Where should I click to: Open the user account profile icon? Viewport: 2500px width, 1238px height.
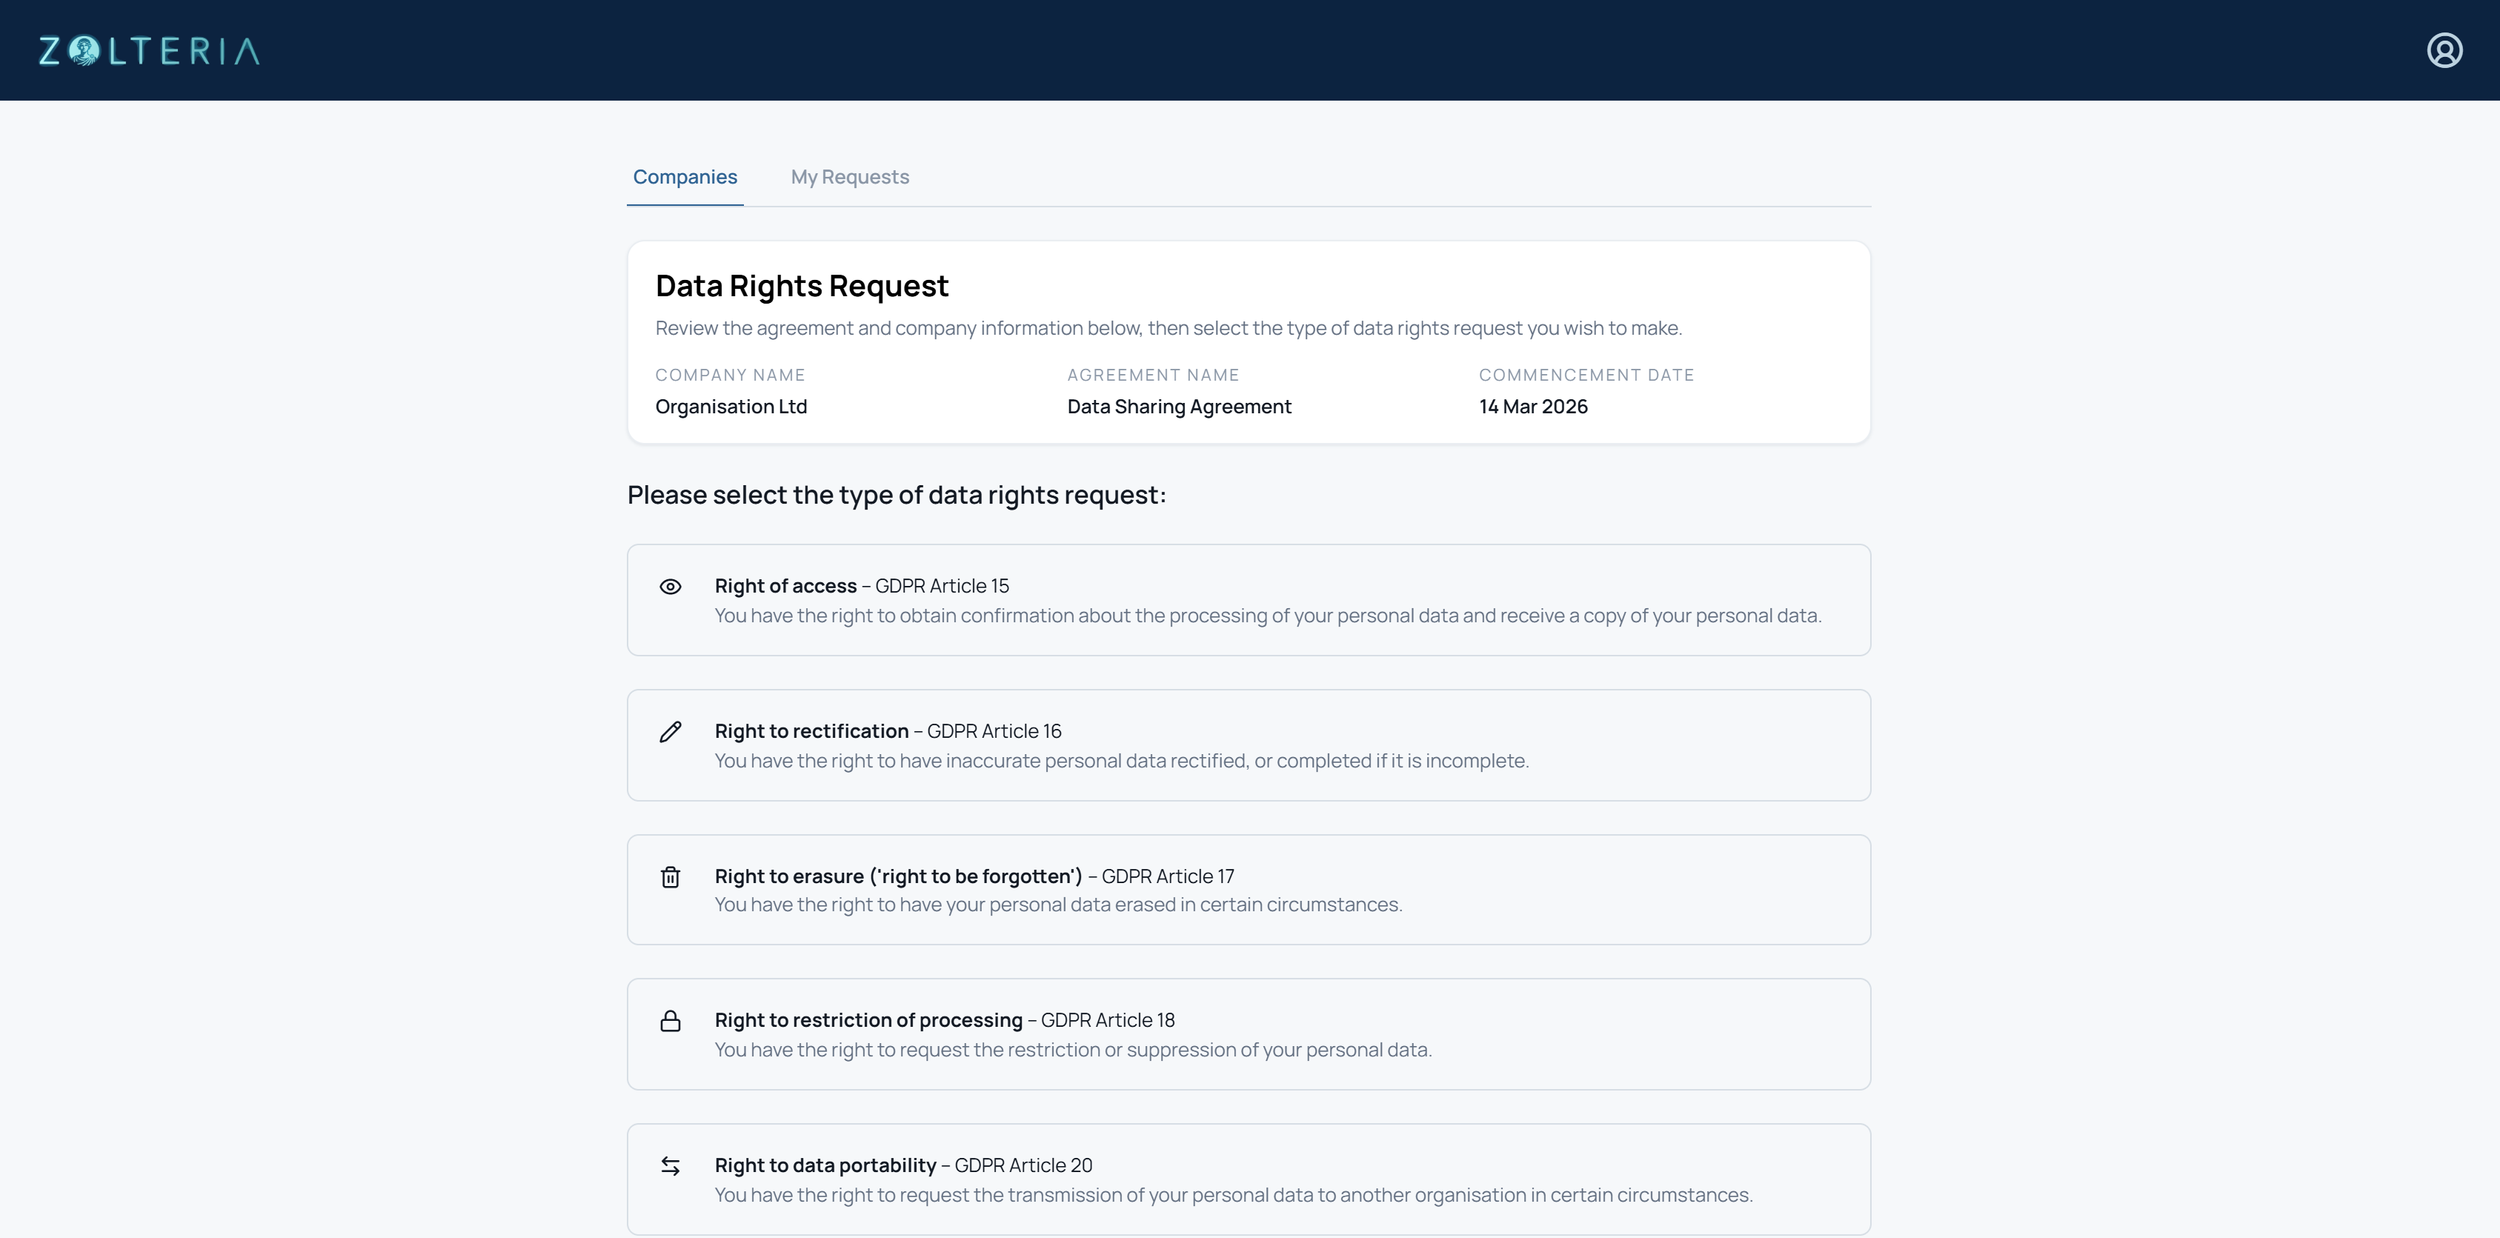click(x=2444, y=50)
